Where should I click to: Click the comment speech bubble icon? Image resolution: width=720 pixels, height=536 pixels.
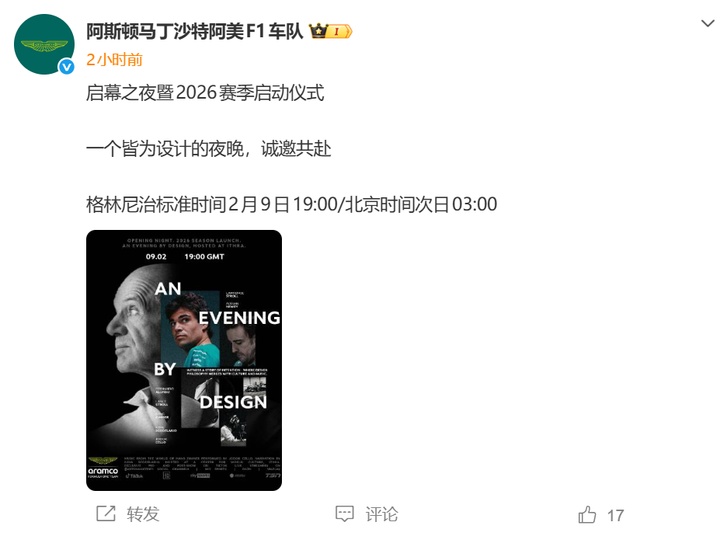tap(344, 514)
